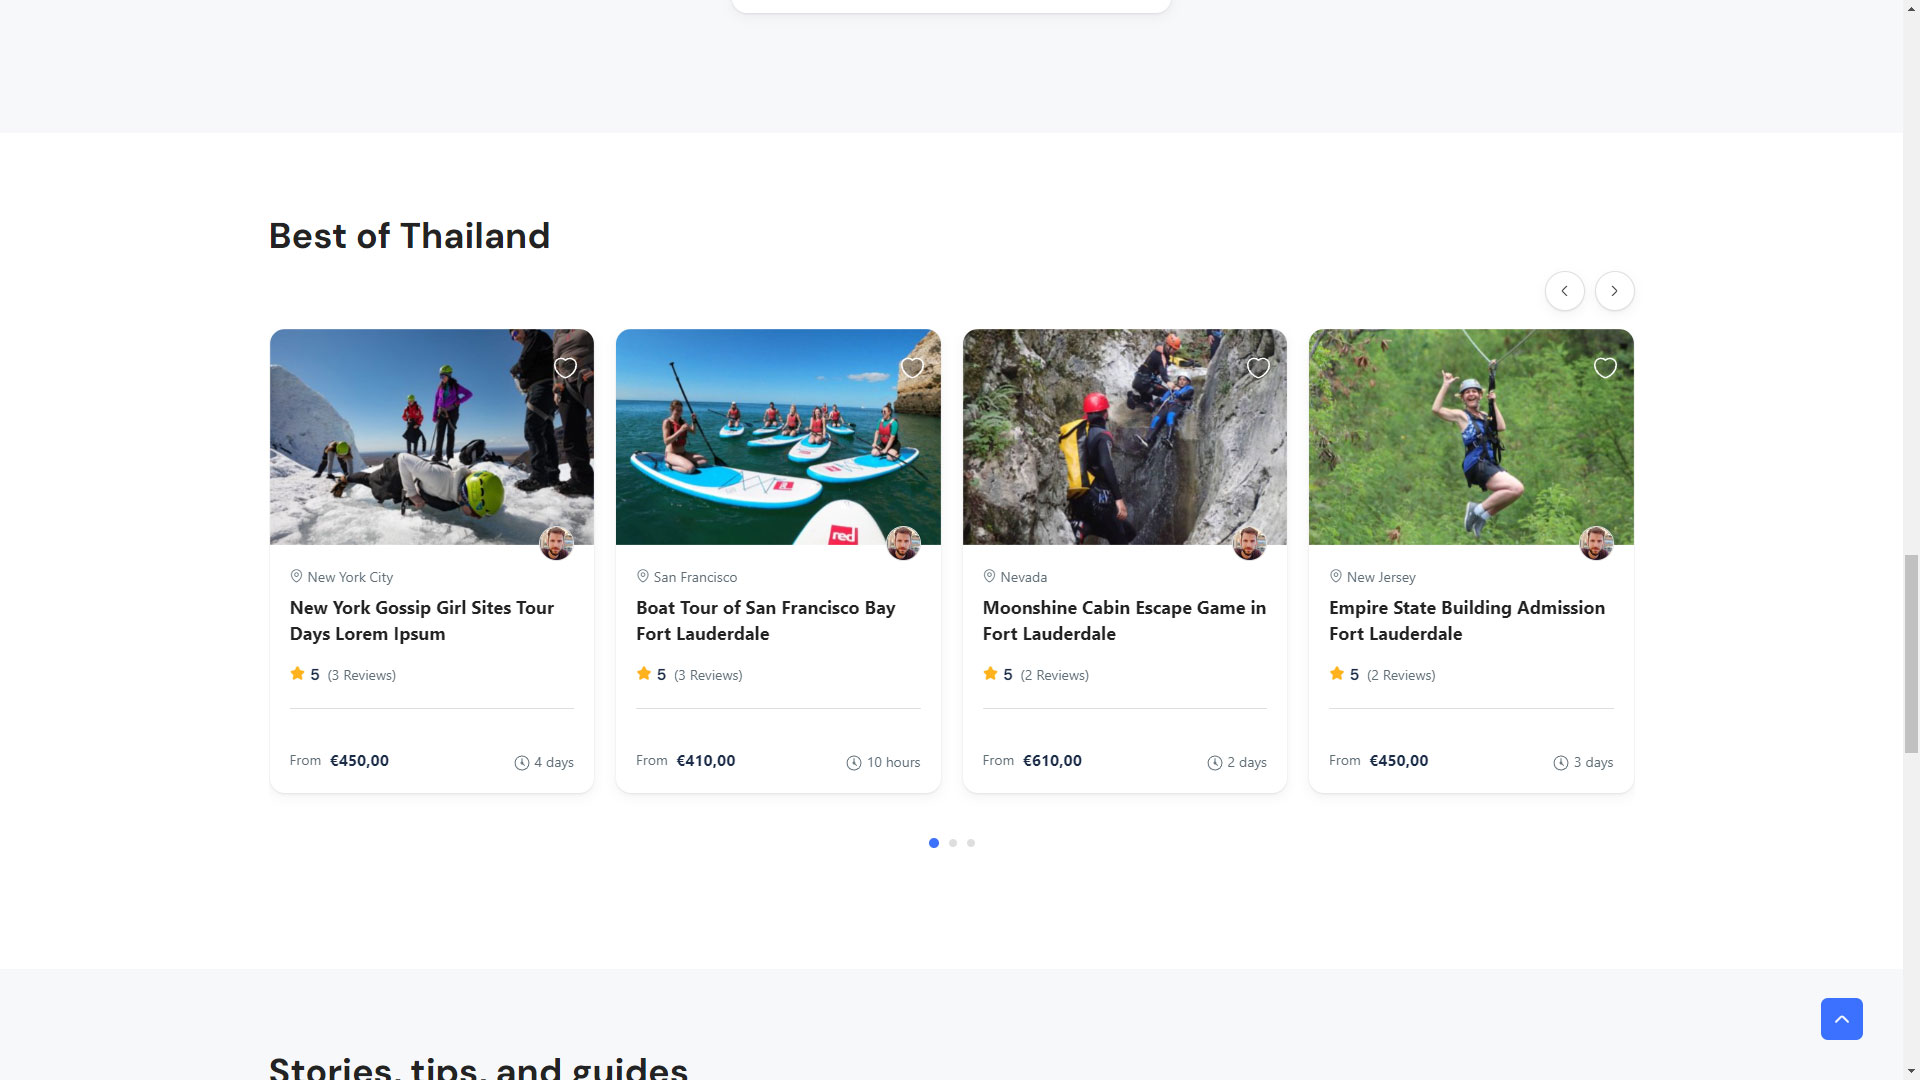Image resolution: width=1920 pixels, height=1080 pixels.
Task: Click host avatar on Empire State card
Action: coord(1596,543)
